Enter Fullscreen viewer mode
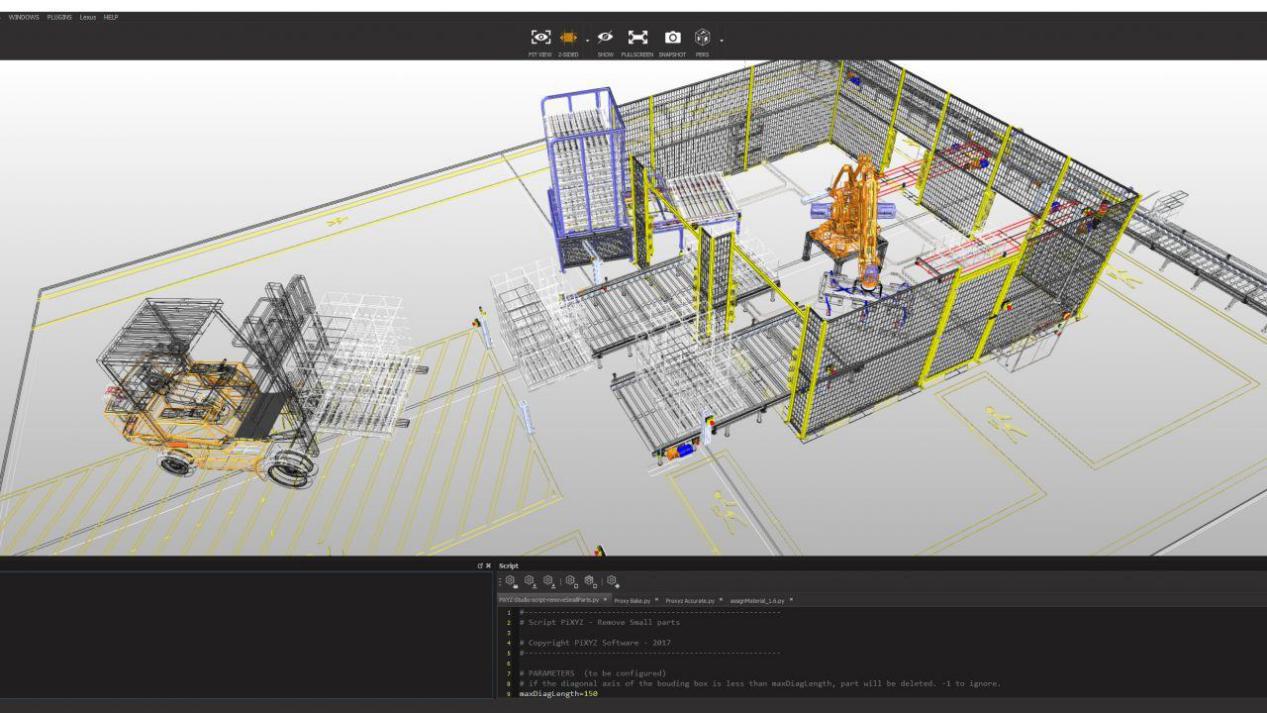The image size is (1267, 713). (x=636, y=37)
